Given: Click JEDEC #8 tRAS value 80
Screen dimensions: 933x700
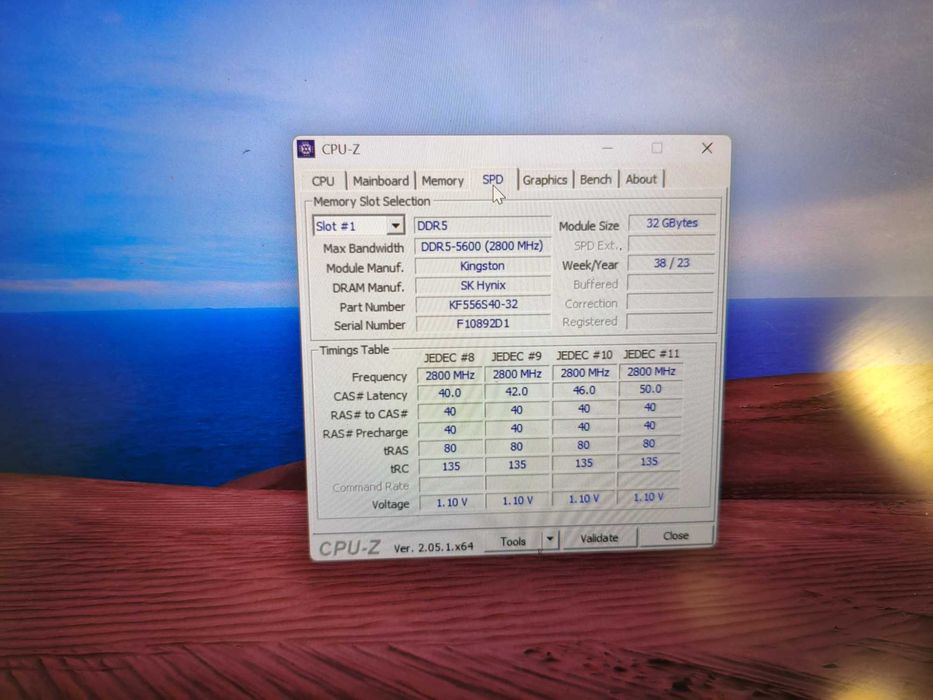Looking at the screenshot, I should pyautogui.click(x=450, y=448).
